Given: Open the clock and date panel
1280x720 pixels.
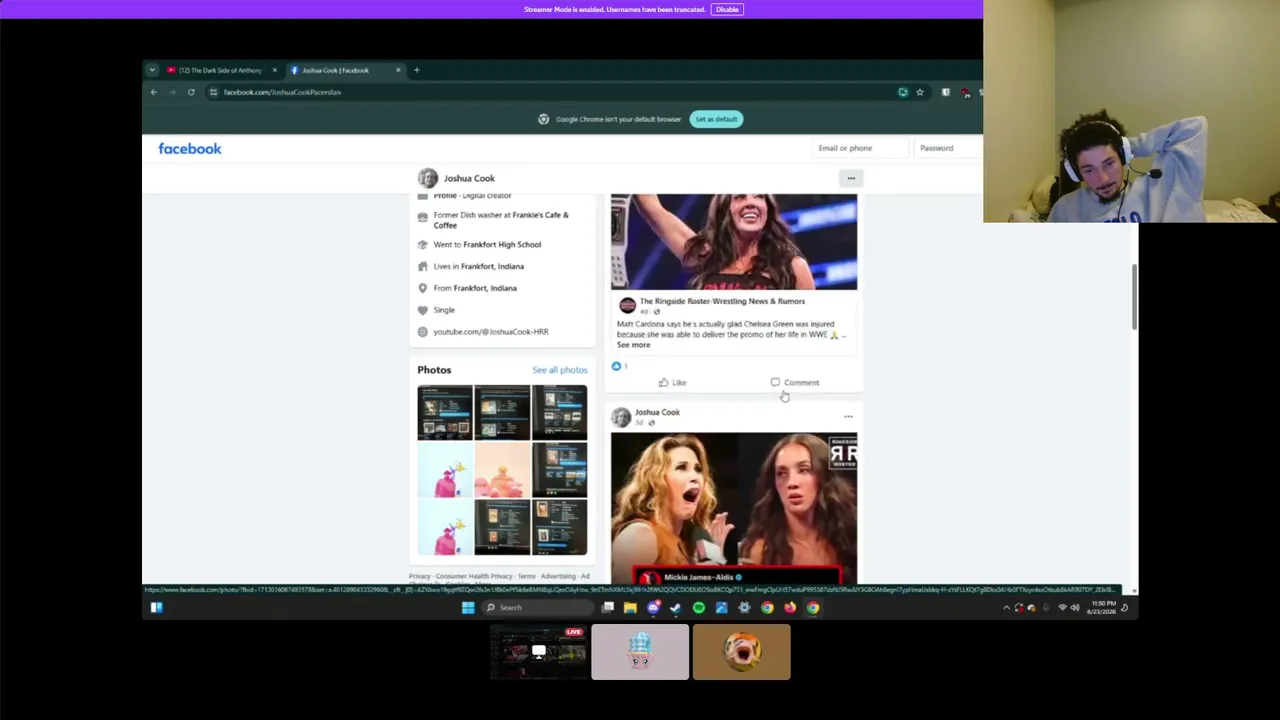Looking at the screenshot, I should (x=1103, y=607).
